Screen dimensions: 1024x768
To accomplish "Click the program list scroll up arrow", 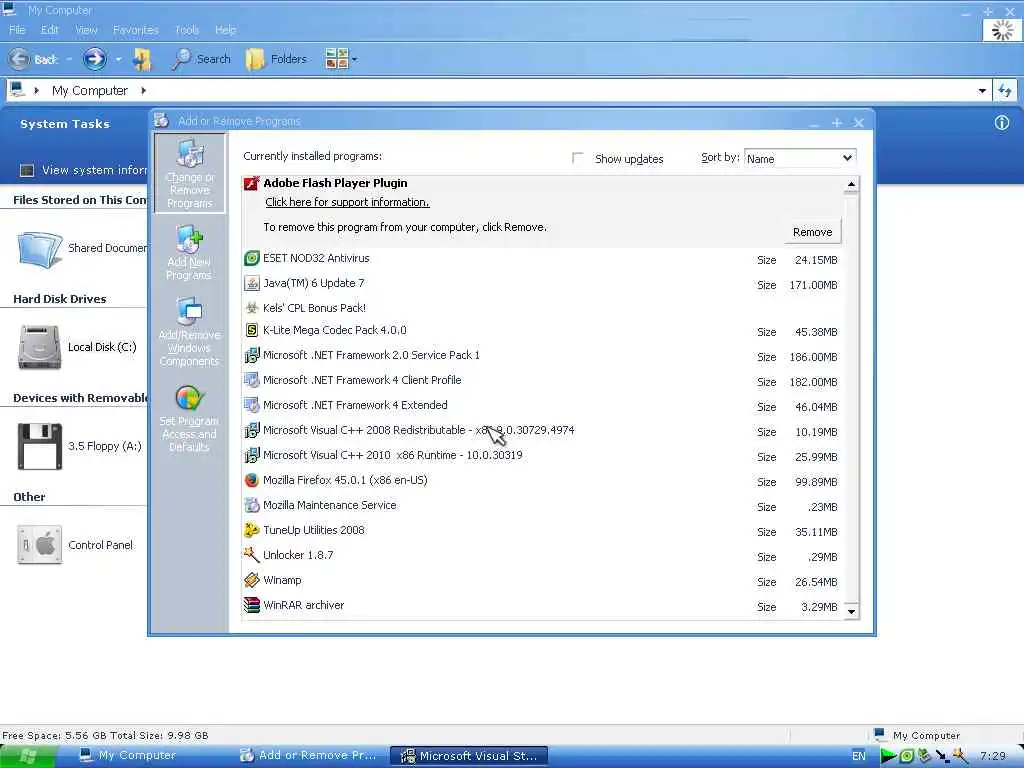I will click(851, 185).
